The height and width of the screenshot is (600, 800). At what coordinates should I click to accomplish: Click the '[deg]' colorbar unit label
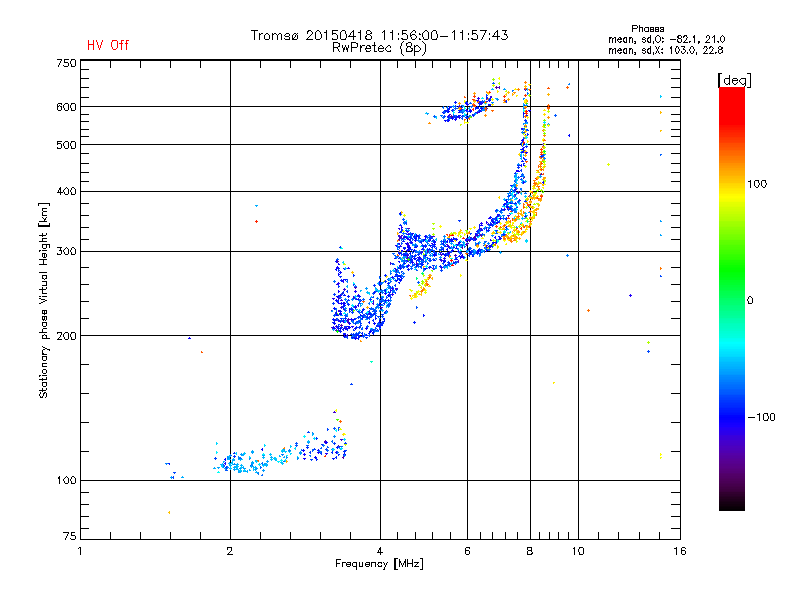tap(734, 80)
